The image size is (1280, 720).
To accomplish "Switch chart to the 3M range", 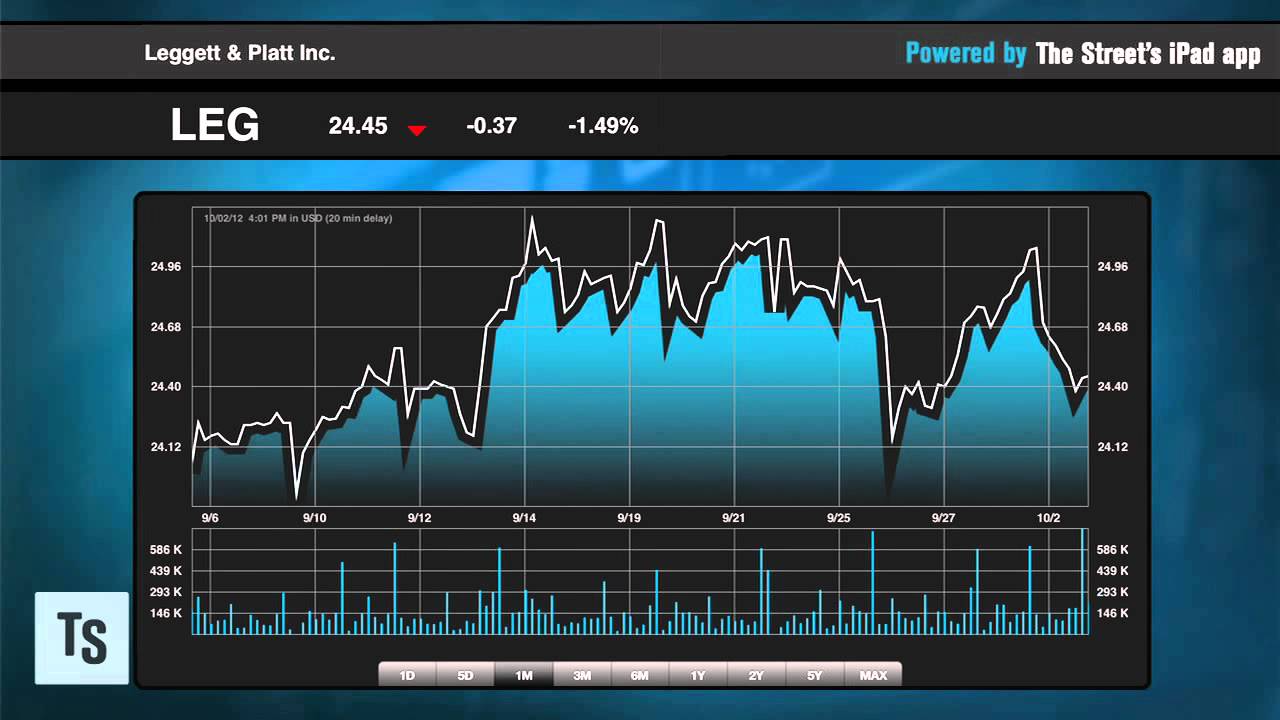I will point(582,675).
